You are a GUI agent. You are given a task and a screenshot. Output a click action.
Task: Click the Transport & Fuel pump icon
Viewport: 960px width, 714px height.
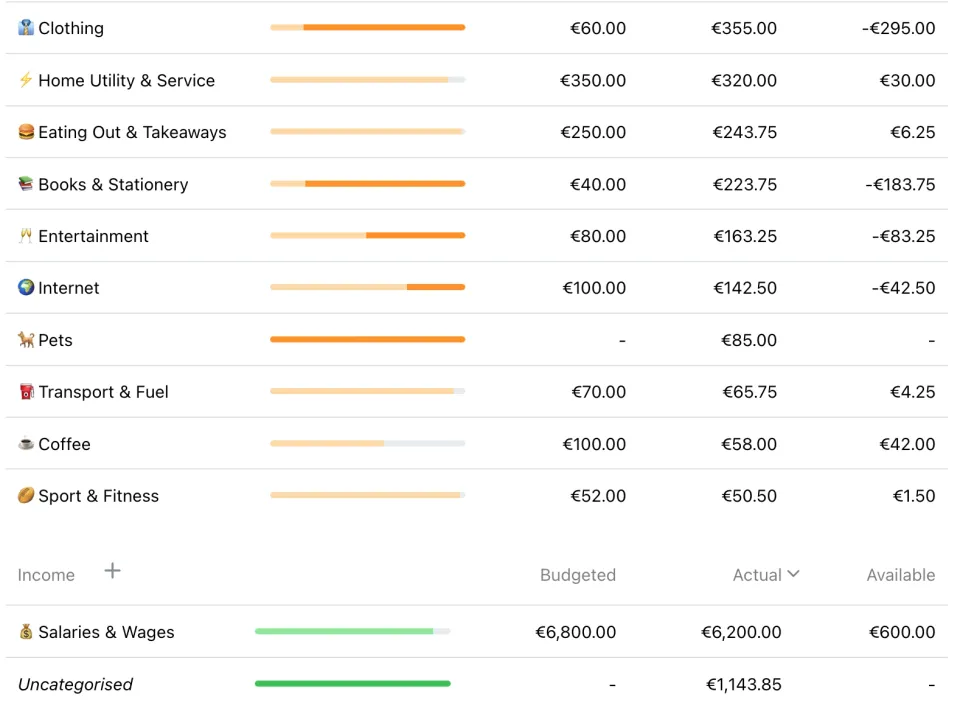point(26,391)
